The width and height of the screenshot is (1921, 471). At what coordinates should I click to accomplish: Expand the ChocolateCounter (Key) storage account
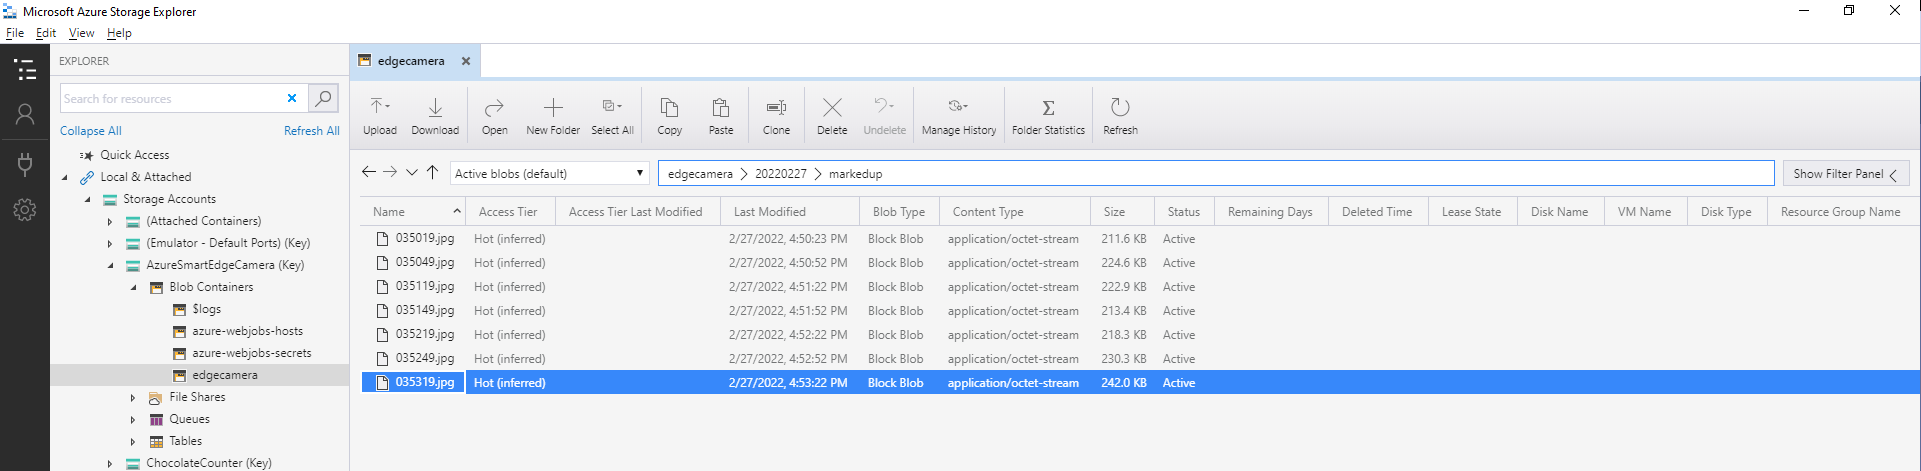coord(110,464)
